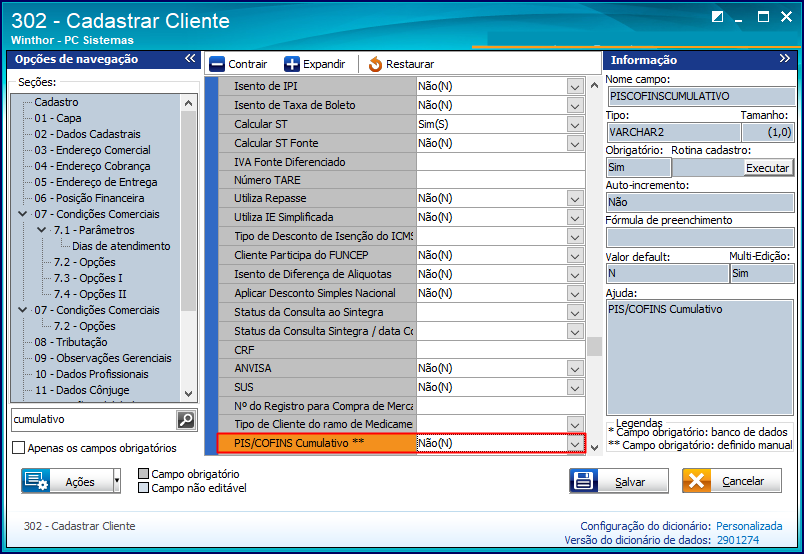Click the sections tree scrollbar down arrow
This screenshot has height=554, width=804.
point(188,394)
